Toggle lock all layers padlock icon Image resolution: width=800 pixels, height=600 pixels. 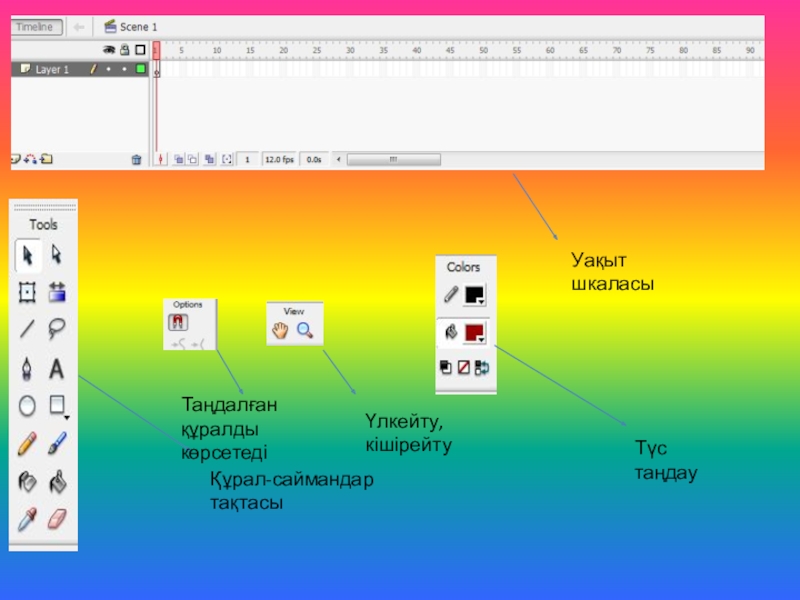point(124,50)
